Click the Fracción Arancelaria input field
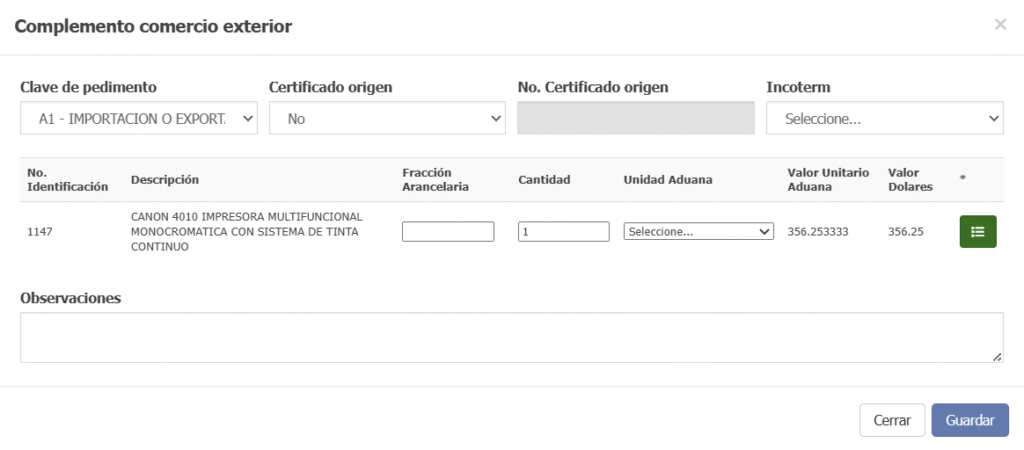The width and height of the screenshot is (1024, 450). [x=448, y=231]
